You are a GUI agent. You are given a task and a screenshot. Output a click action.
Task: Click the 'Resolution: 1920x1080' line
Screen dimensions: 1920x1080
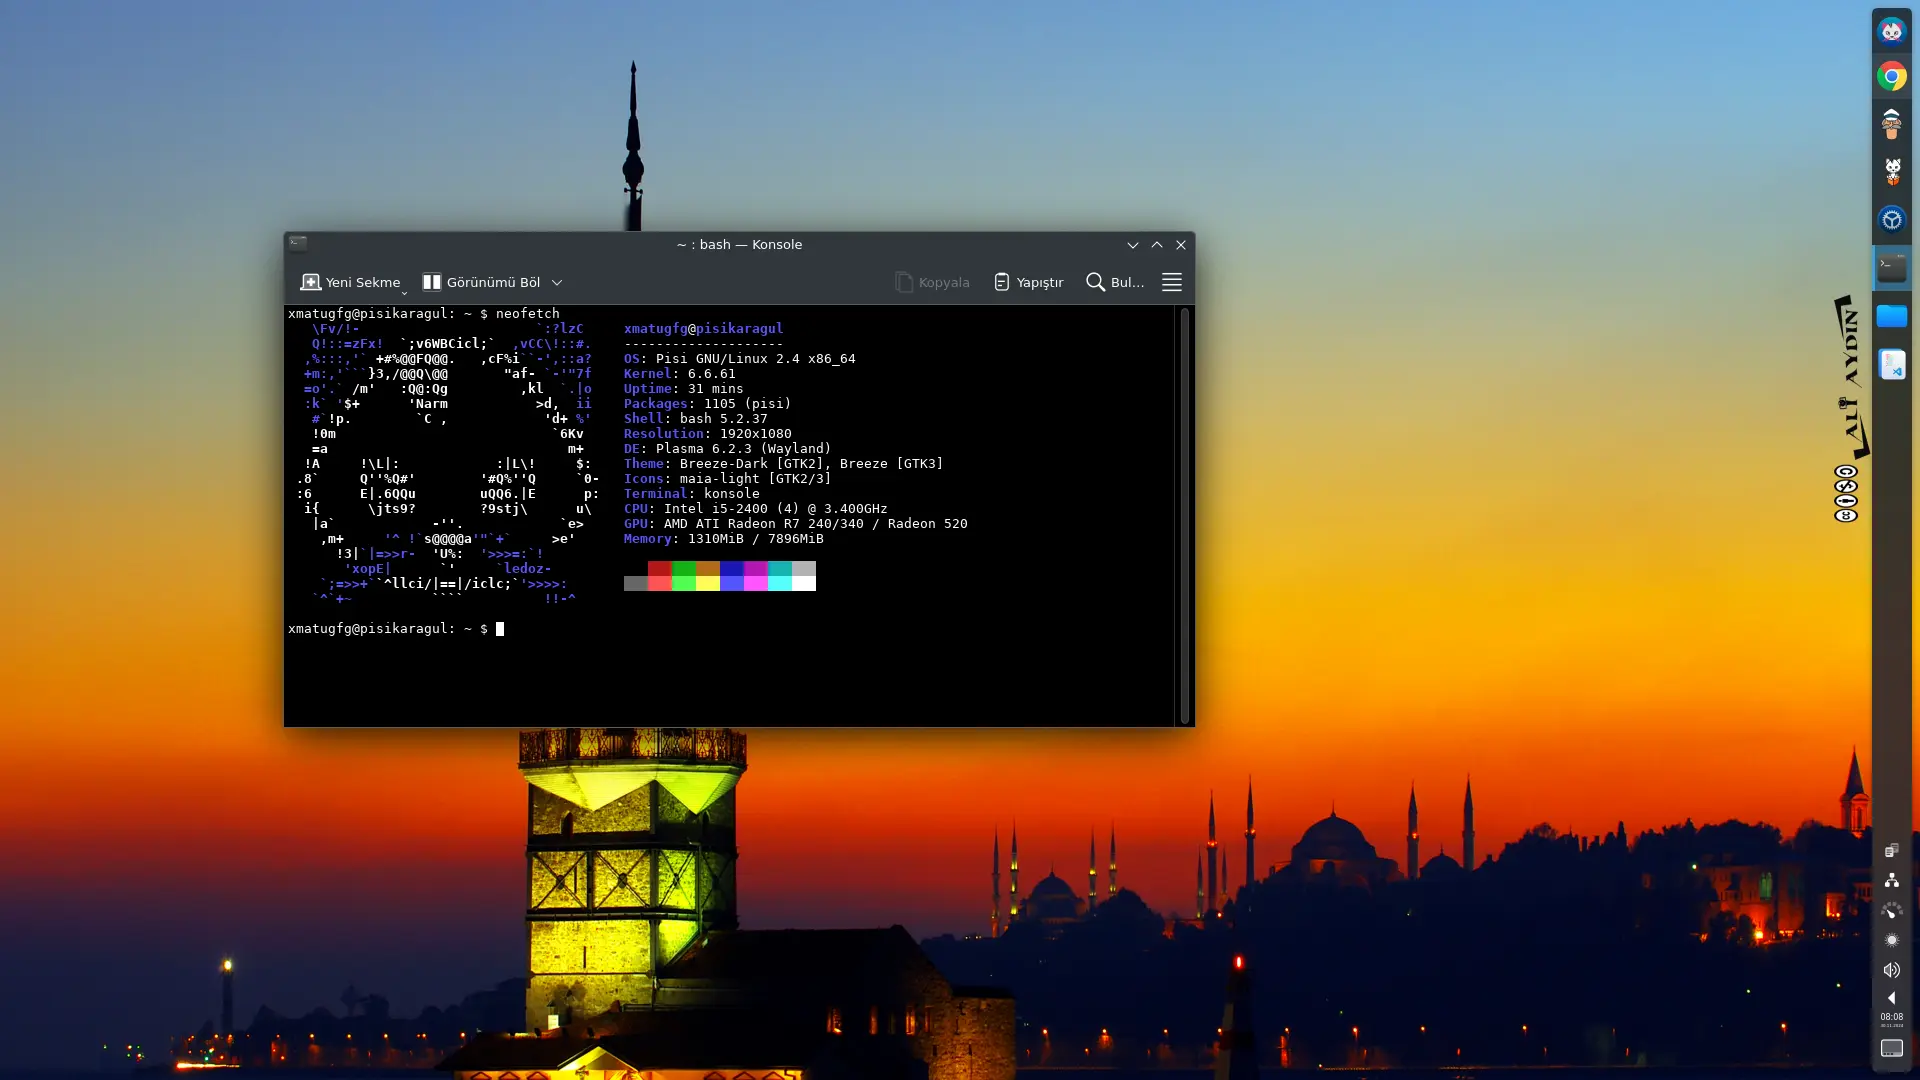click(708, 433)
